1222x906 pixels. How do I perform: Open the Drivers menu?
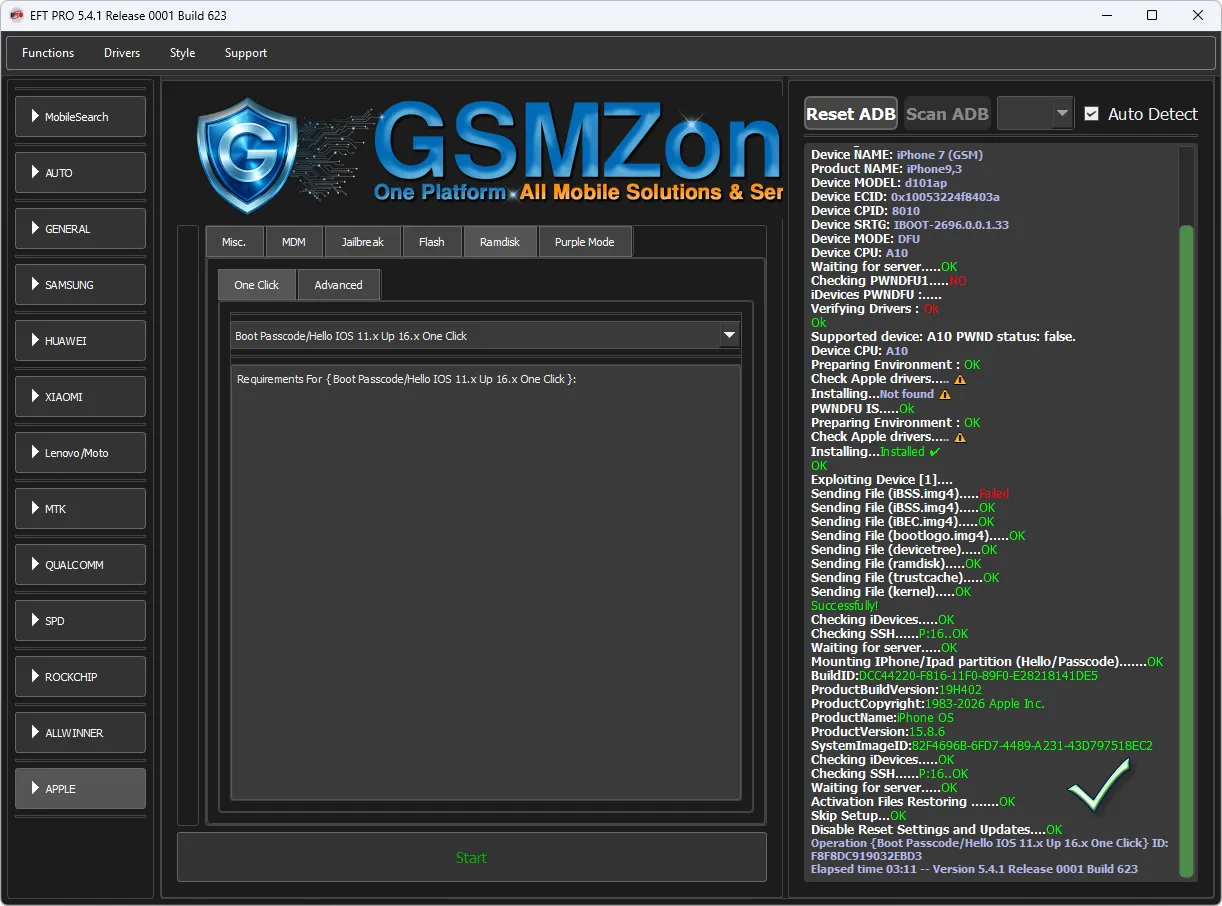(x=122, y=53)
